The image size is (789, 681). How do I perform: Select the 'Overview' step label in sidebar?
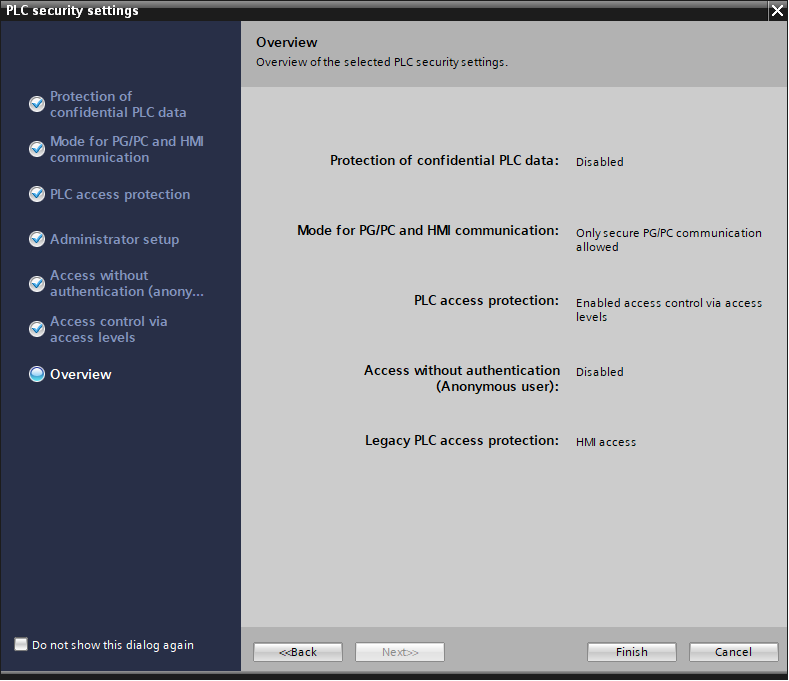(81, 374)
